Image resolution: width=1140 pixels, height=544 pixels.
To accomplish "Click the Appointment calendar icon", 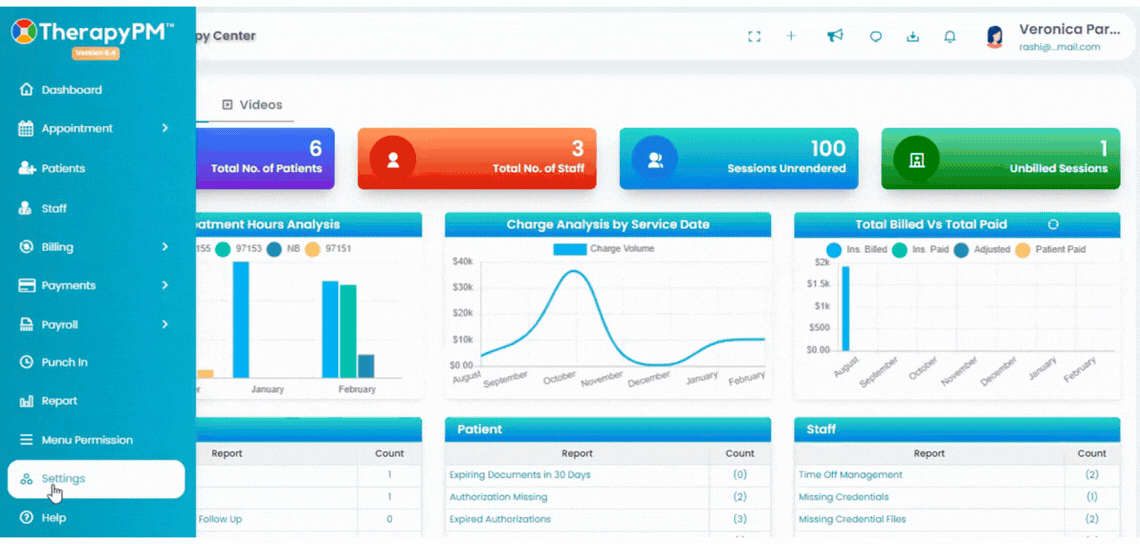I will (26, 129).
